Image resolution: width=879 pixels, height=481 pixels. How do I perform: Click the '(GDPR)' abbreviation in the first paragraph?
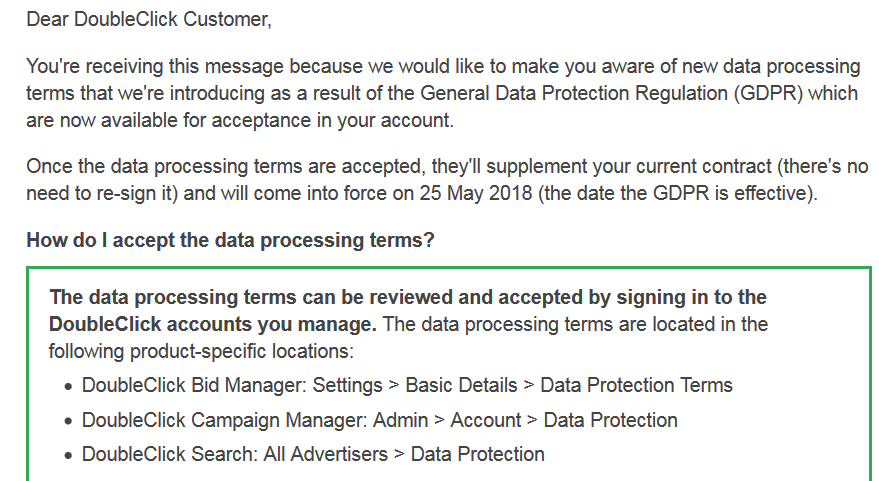pyautogui.click(x=768, y=93)
